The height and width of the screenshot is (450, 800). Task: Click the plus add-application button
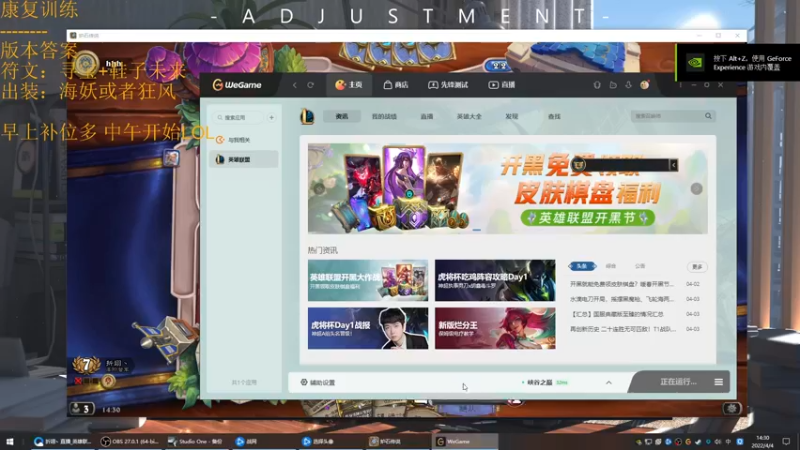click(271, 117)
